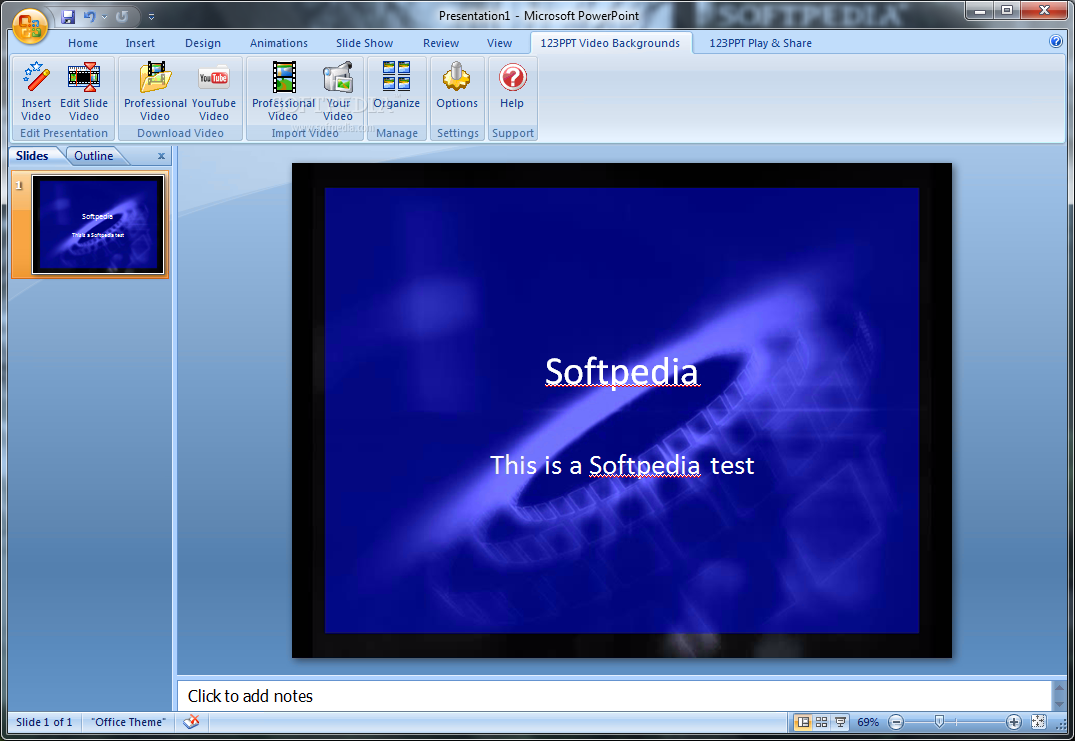This screenshot has height=741, width=1075.
Task: Minimize the PowerPoint window
Action: (x=980, y=10)
